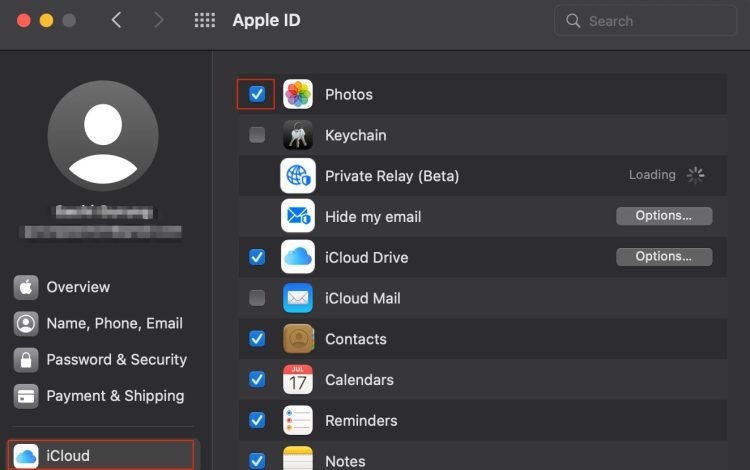
Task: Click the Private Relay globe icon
Action: click(298, 175)
